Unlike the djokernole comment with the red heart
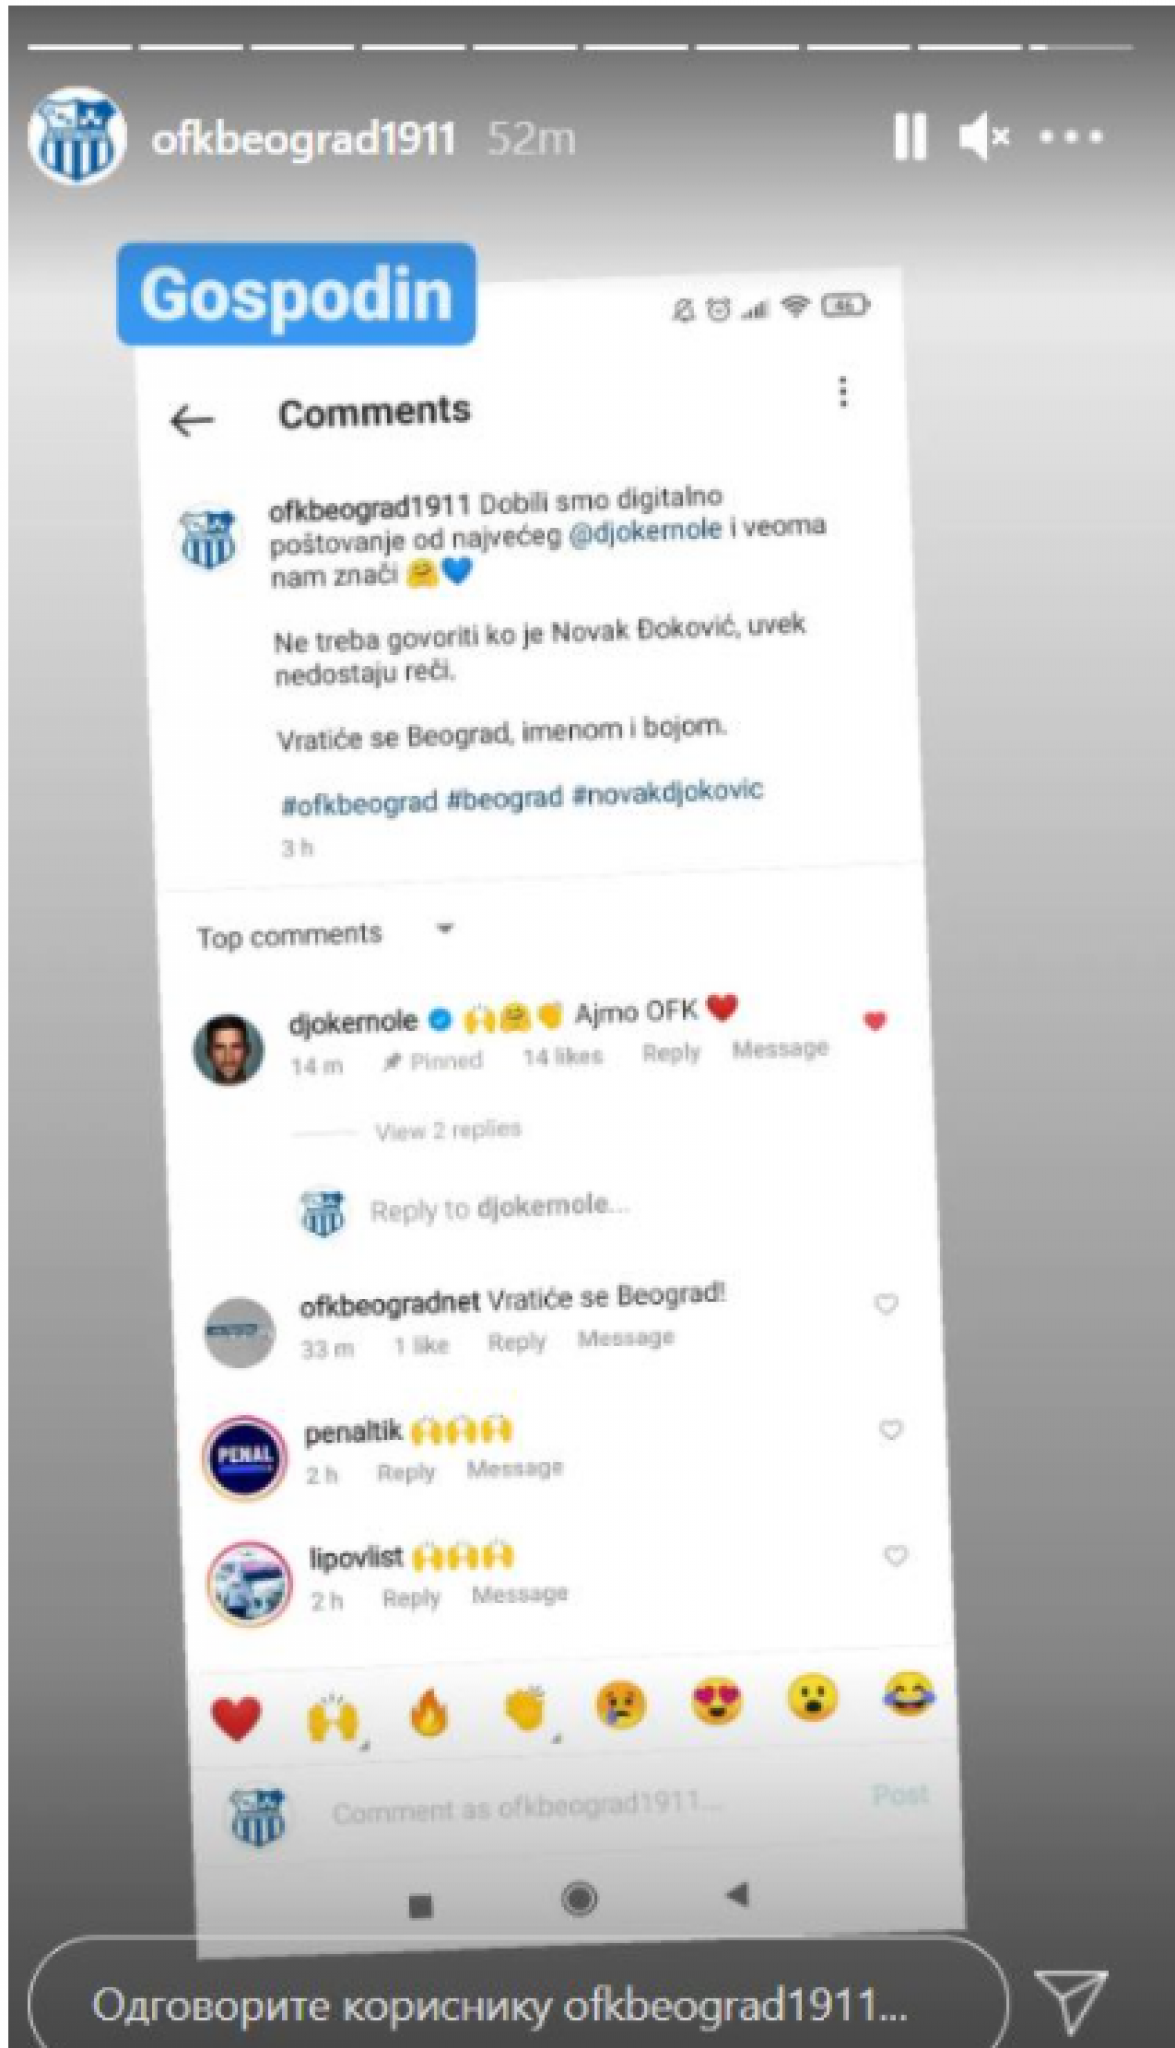Screen dimensions: 1175x2048 click(874, 1021)
